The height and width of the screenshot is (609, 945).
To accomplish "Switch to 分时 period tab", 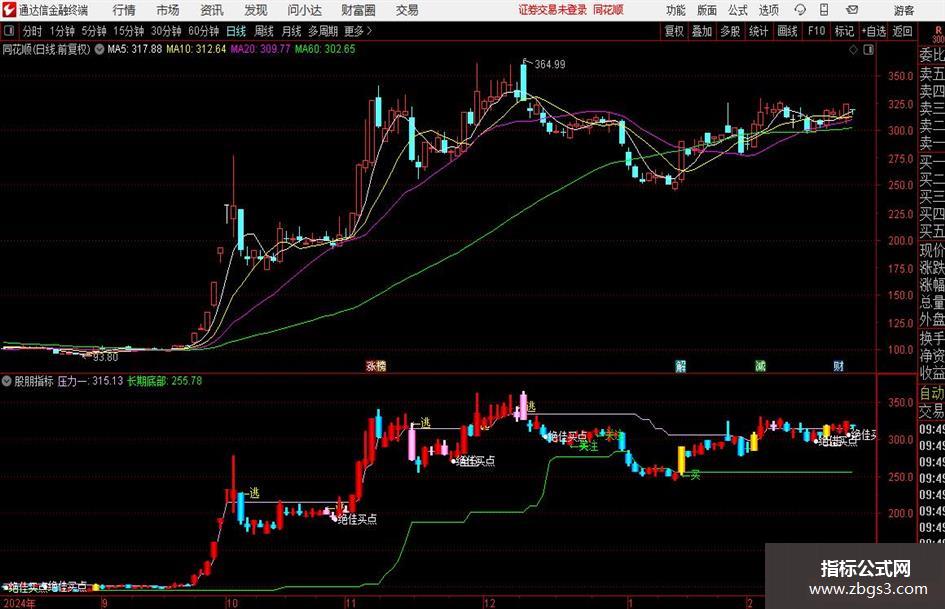I will tap(32, 31).
